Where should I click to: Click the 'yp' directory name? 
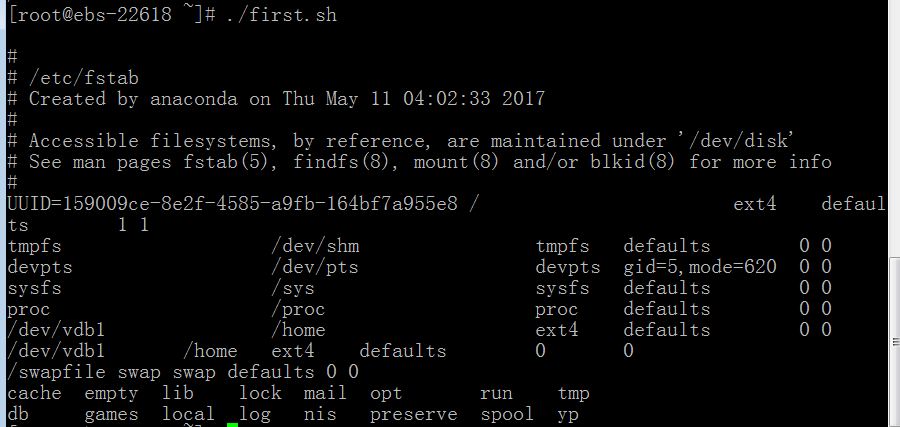568,414
